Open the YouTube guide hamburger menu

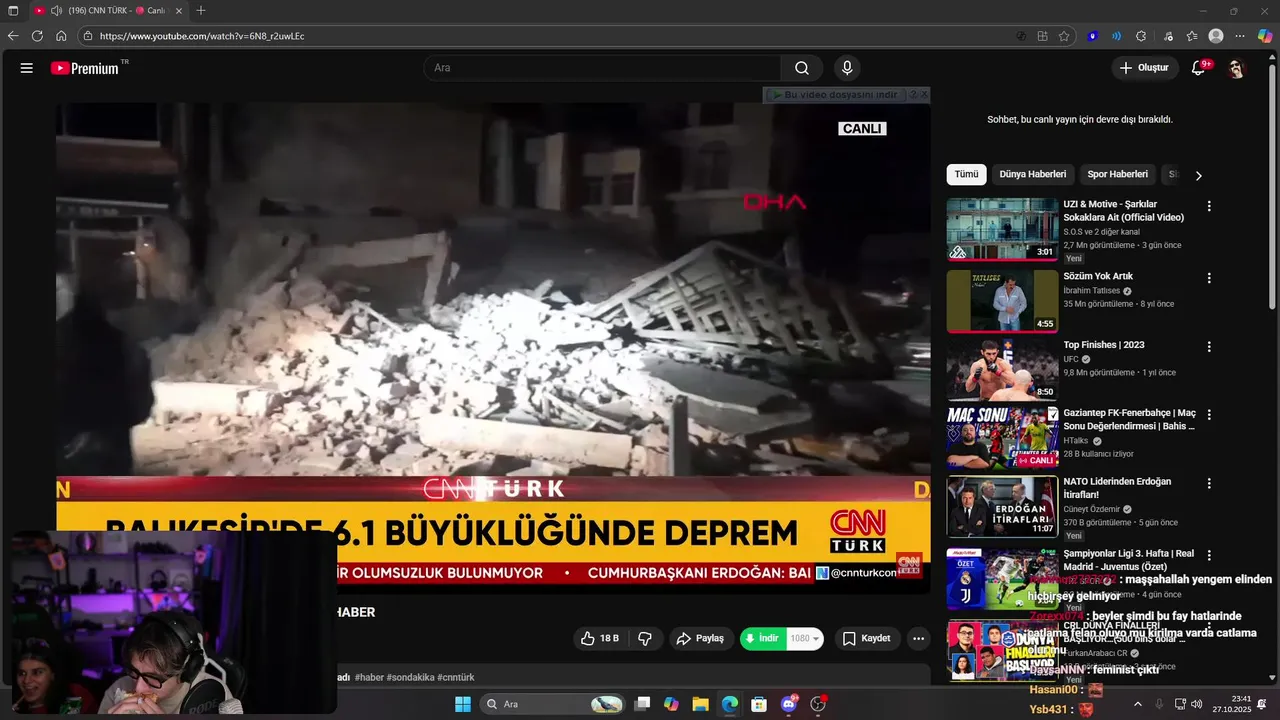coord(27,68)
